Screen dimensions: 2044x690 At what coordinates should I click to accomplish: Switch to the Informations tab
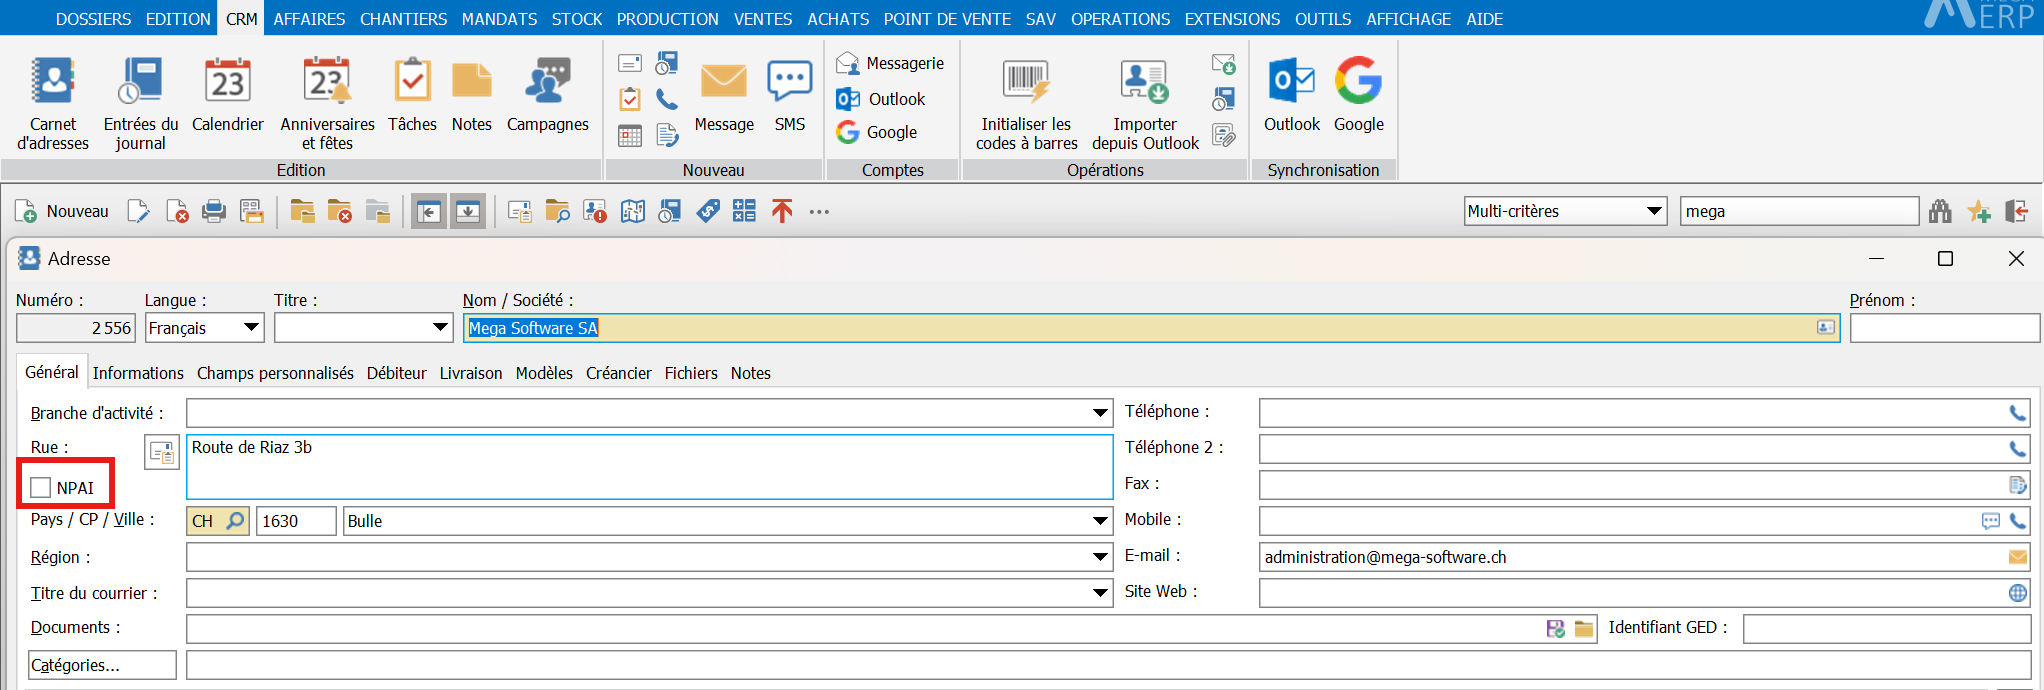tap(138, 373)
